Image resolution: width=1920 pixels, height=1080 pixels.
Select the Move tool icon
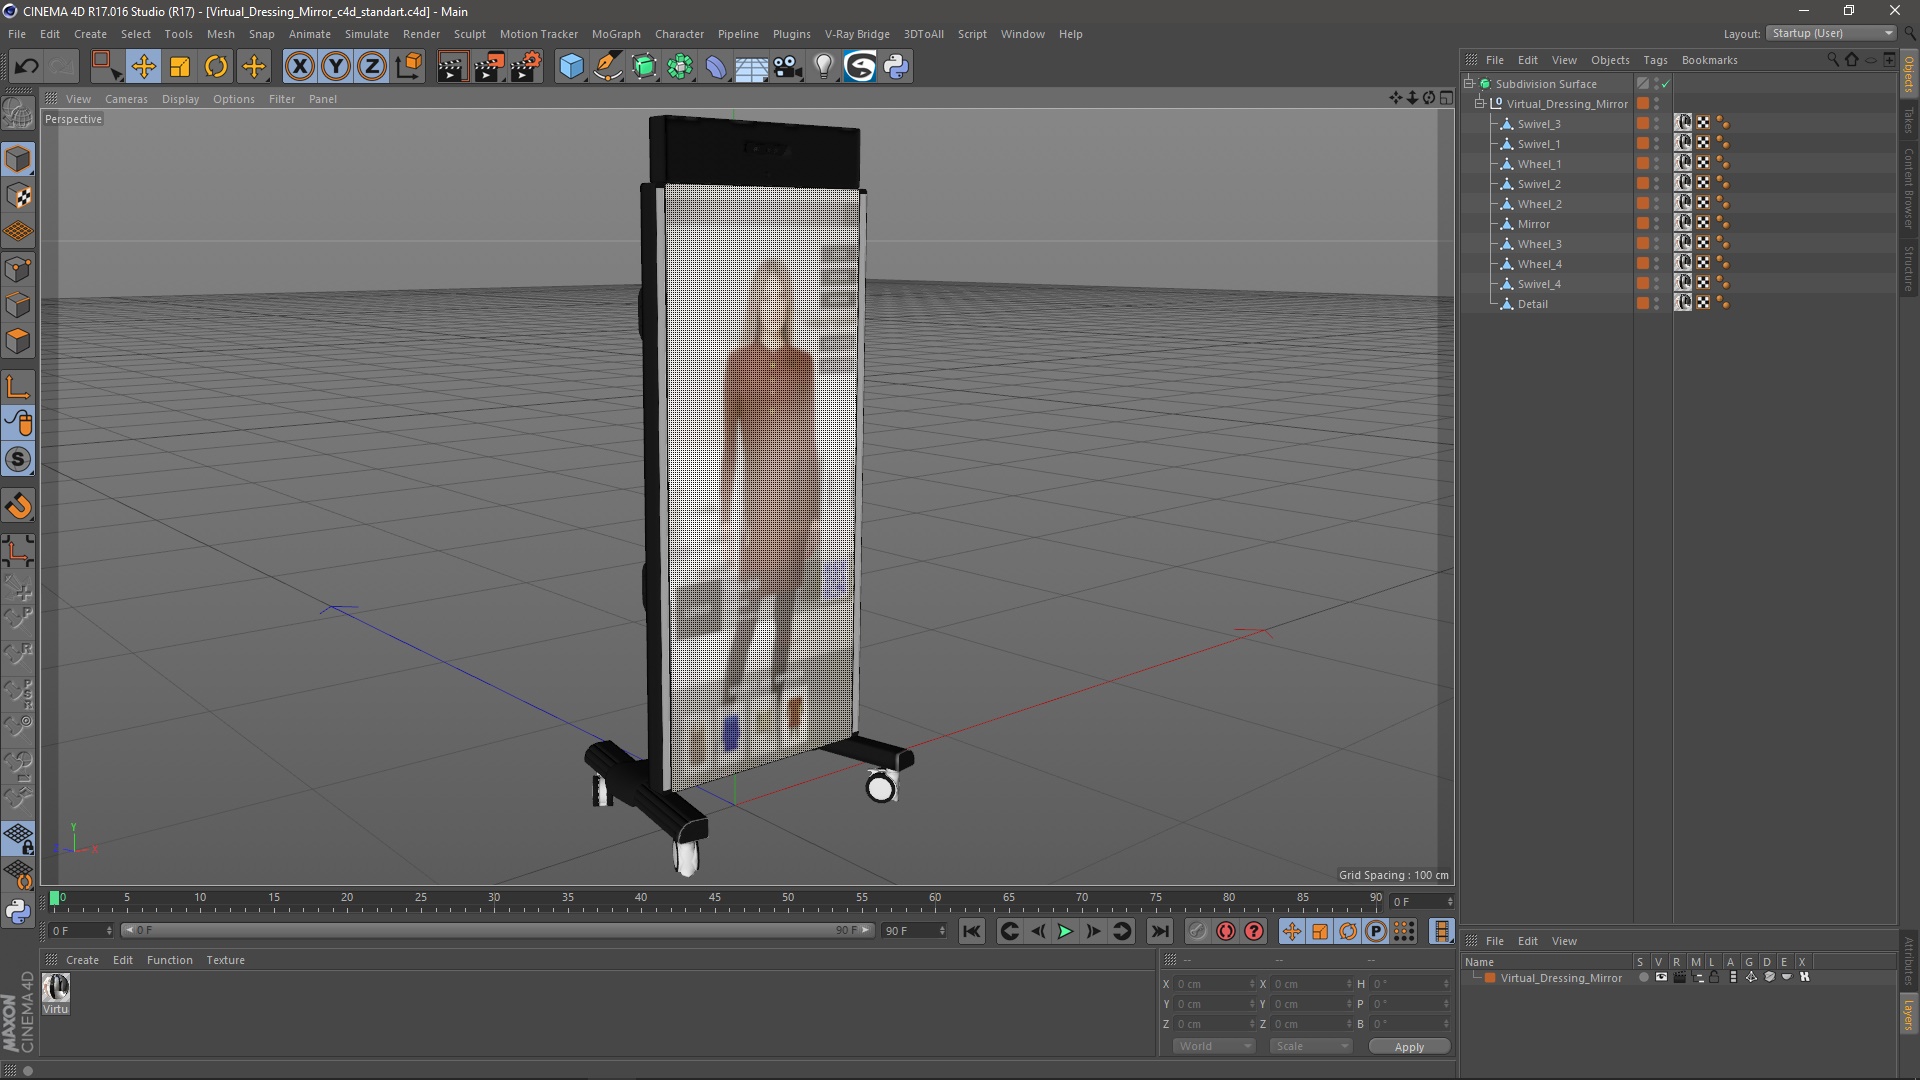pyautogui.click(x=142, y=67)
